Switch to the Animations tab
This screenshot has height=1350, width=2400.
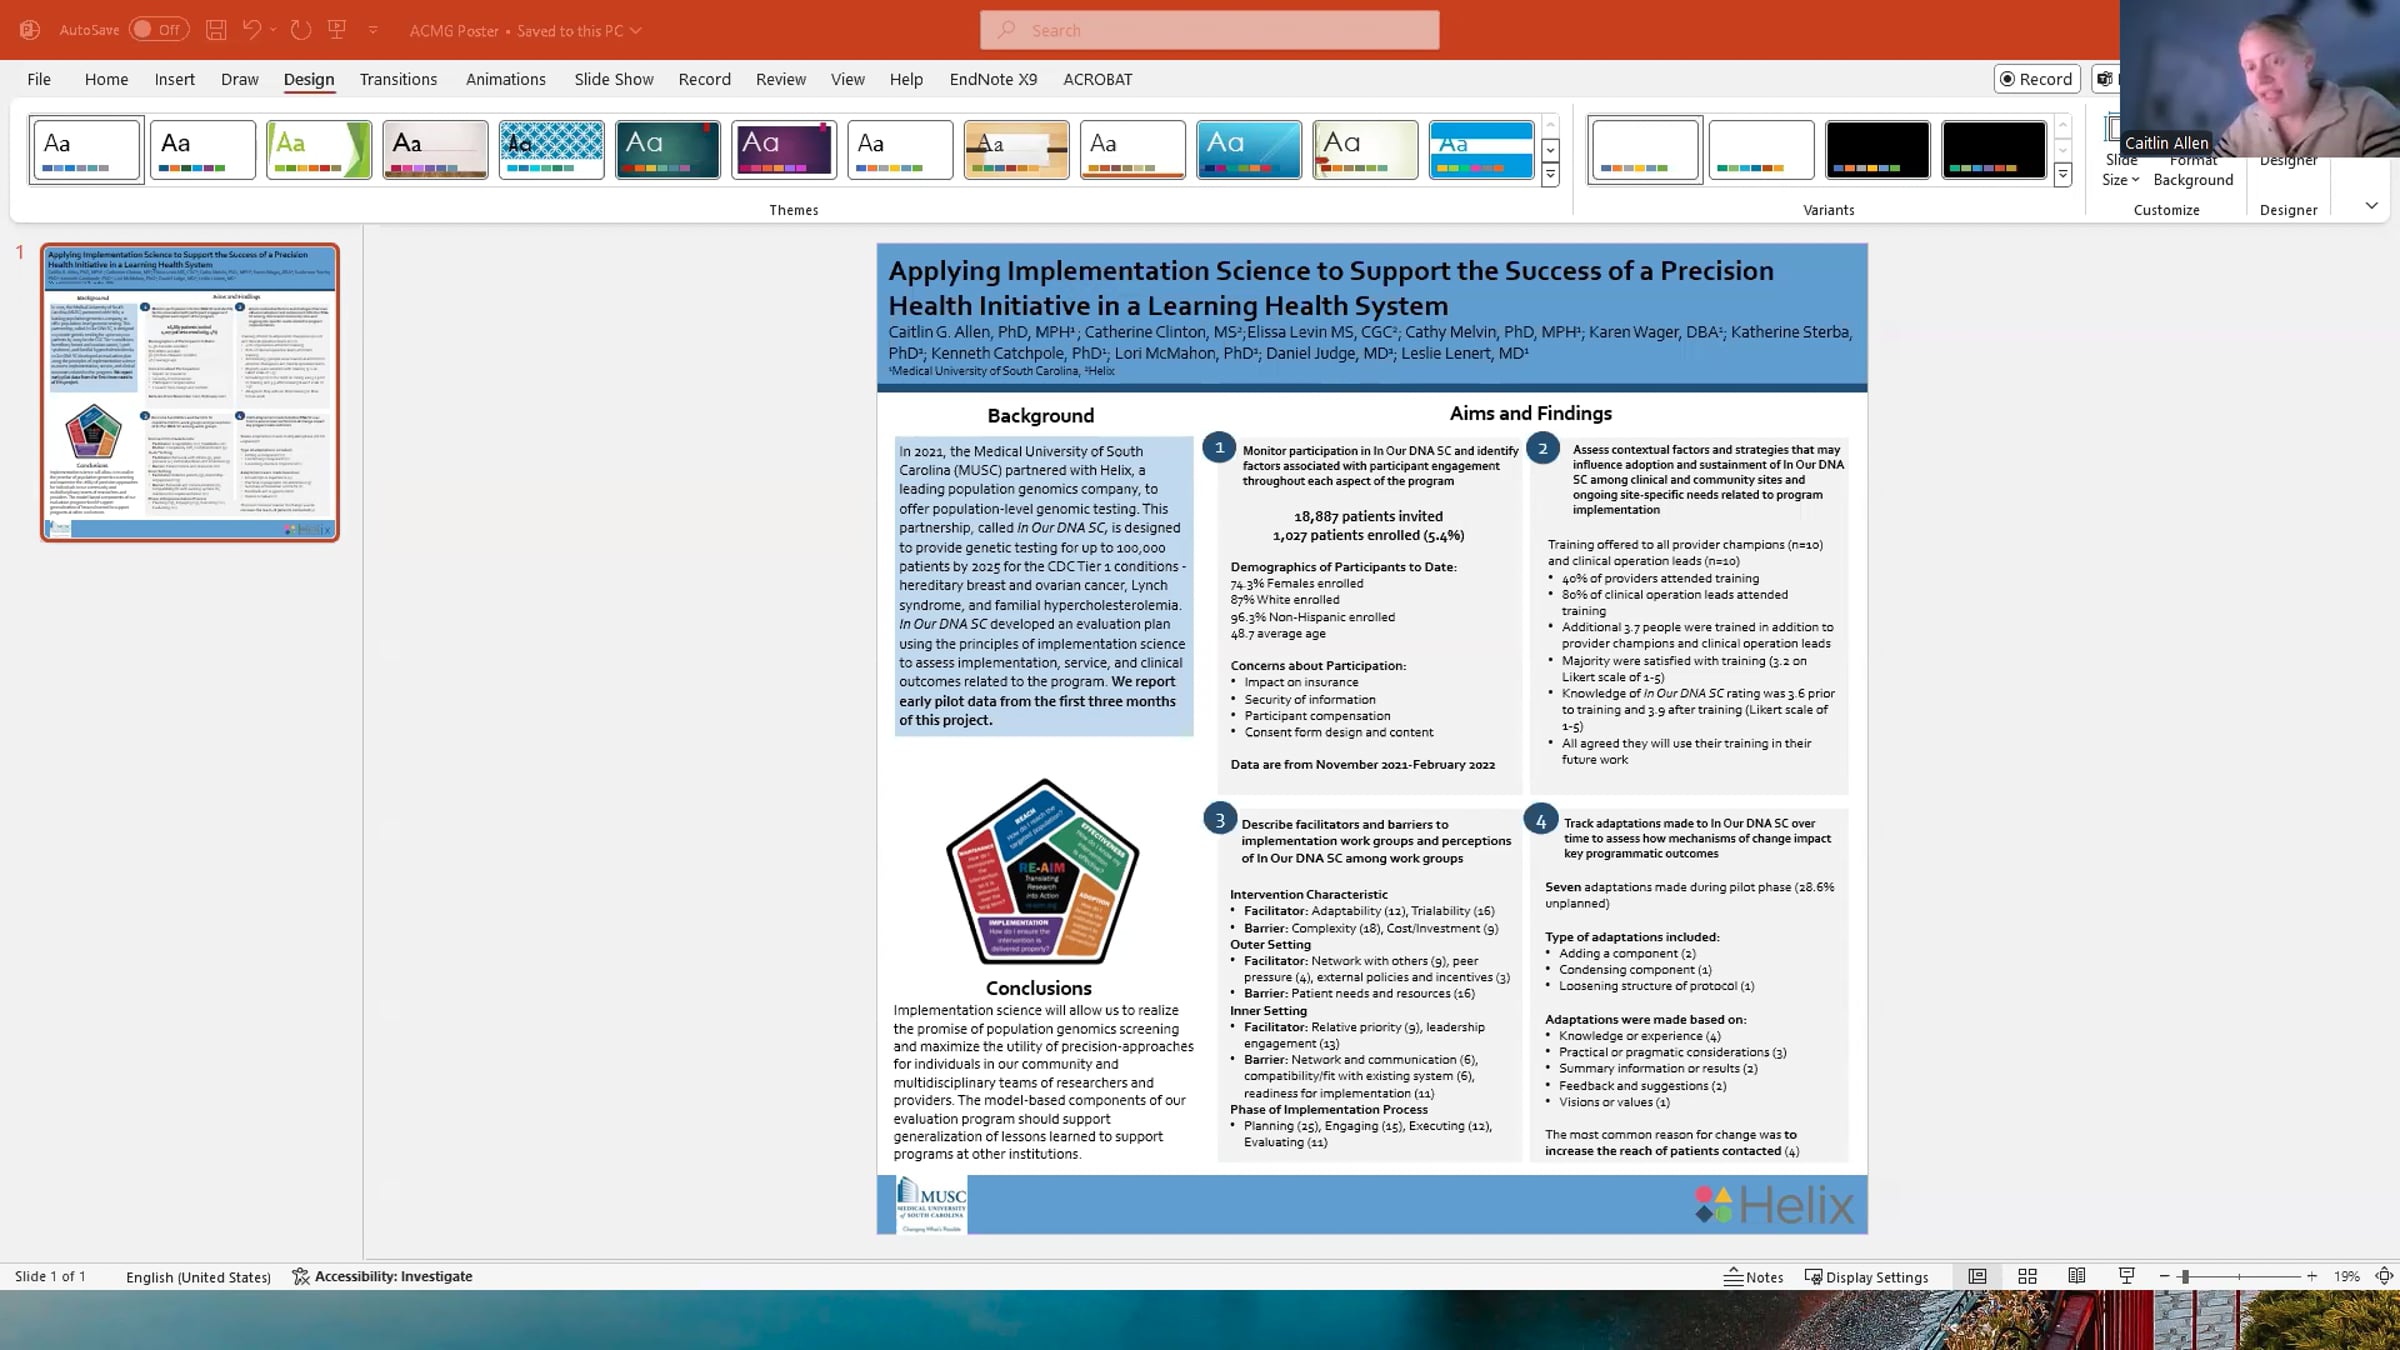pos(505,79)
